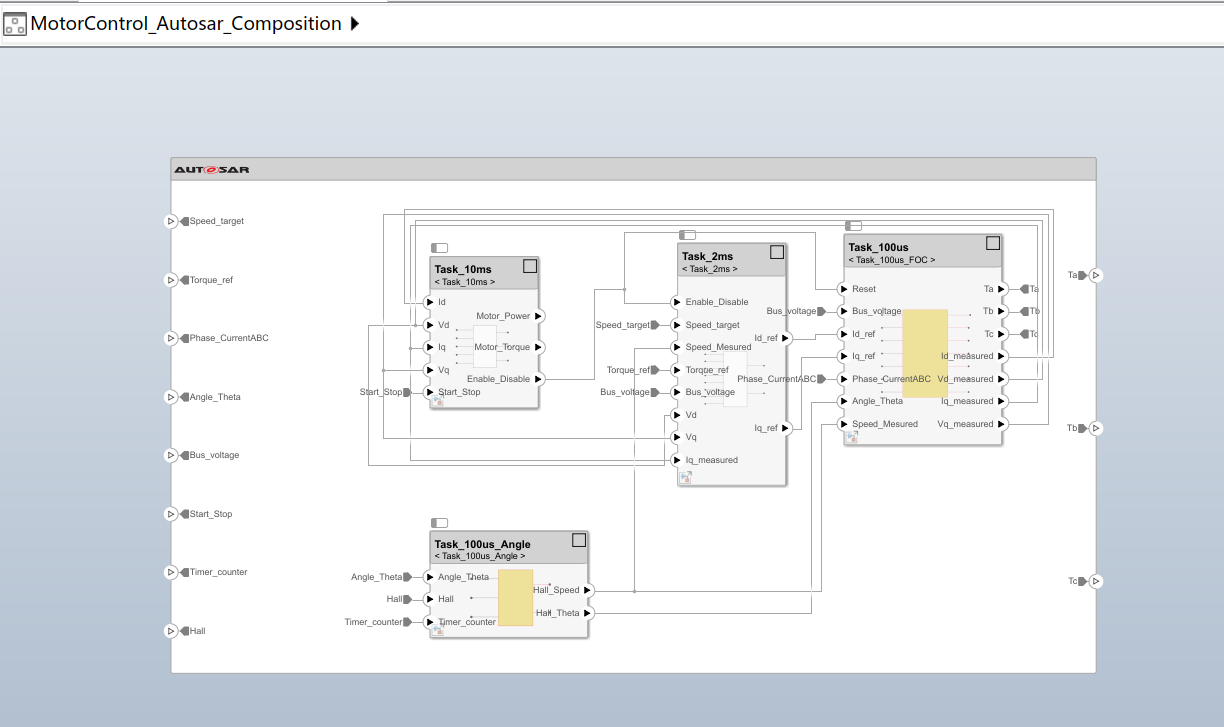Screen dimensions: 1224x727
Task: Click the Ta outport icon on the right
Action: click(x=1096, y=275)
